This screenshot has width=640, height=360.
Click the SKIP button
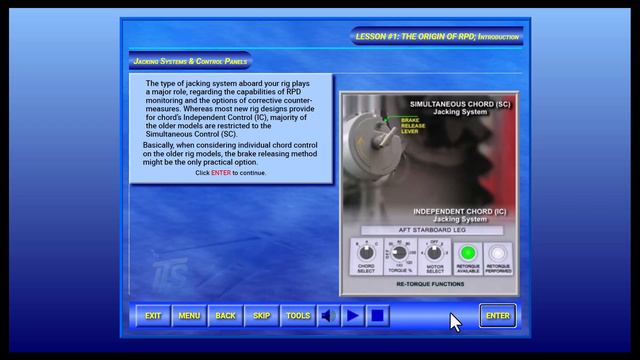click(261, 316)
